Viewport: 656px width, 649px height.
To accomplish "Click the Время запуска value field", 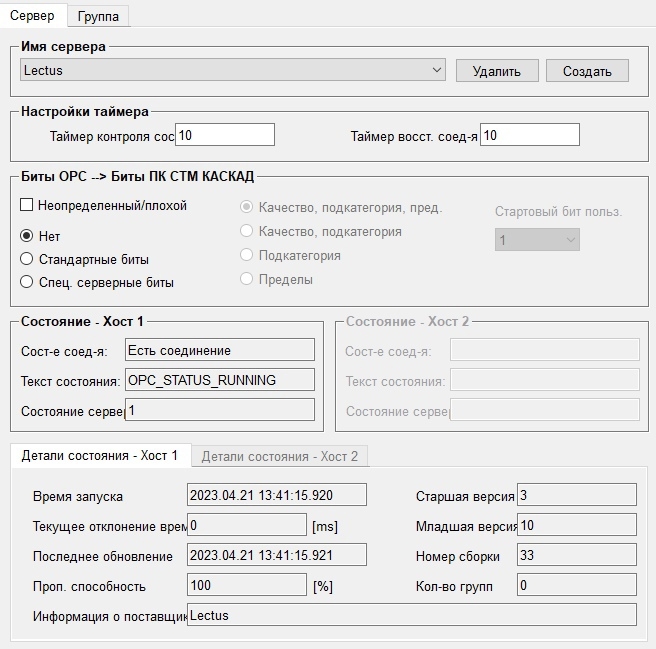I will tap(277, 495).
